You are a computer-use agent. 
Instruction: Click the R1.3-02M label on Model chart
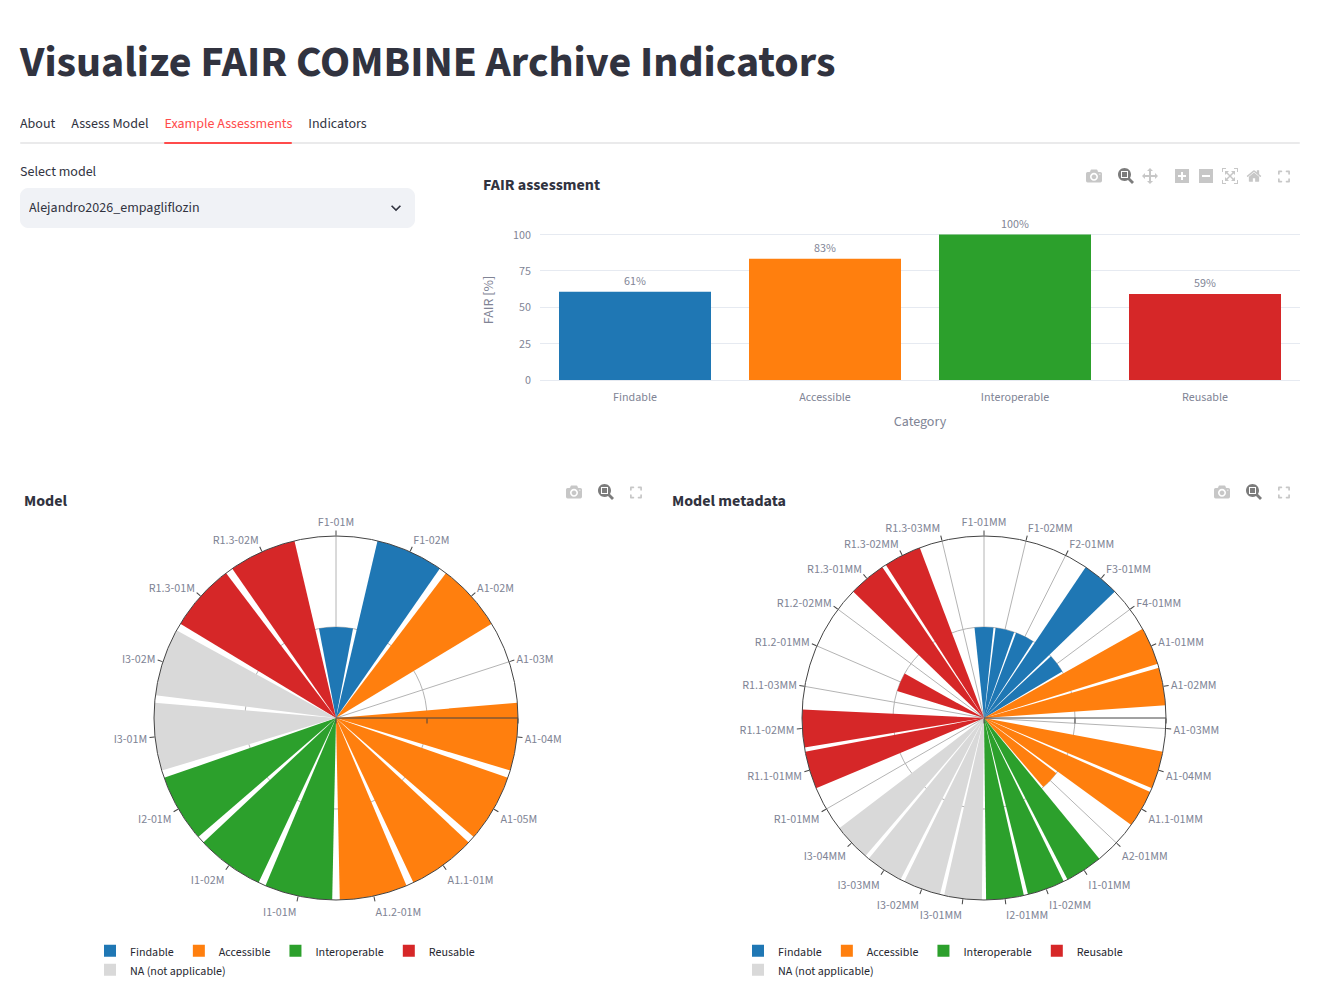[x=235, y=540]
